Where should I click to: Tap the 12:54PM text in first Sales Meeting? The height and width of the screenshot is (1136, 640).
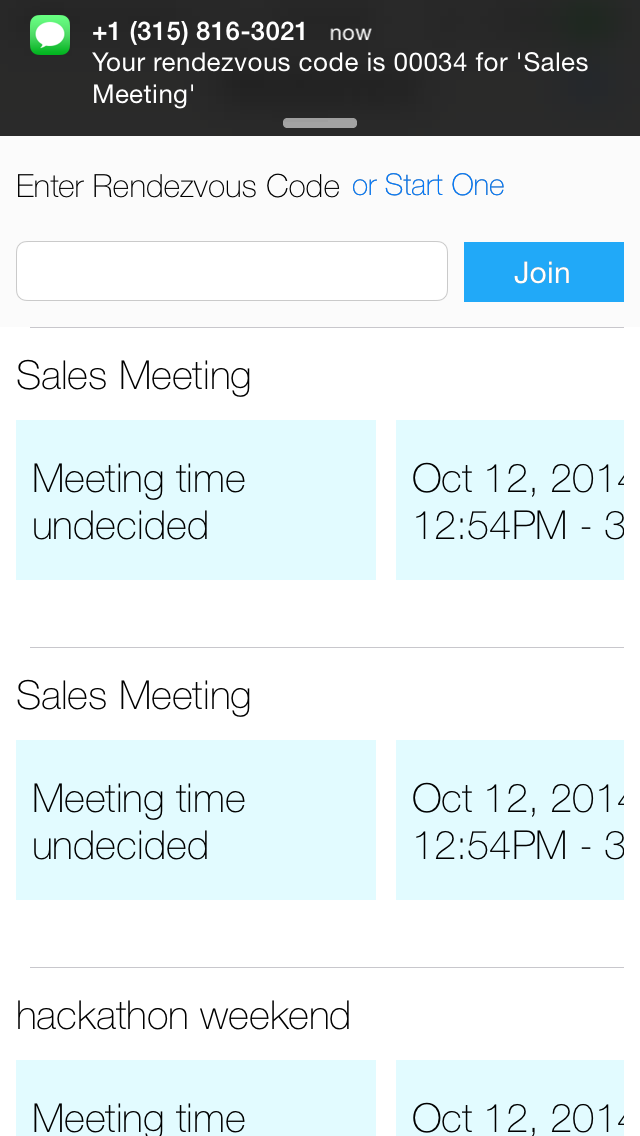(x=489, y=526)
